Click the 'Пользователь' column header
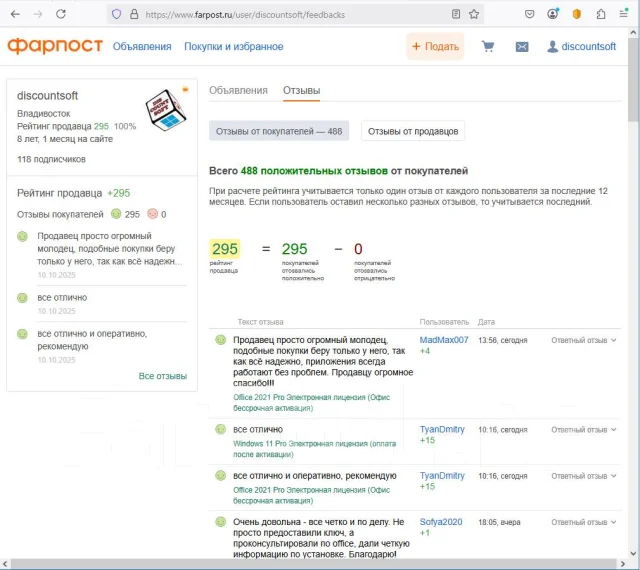Image resolution: width=640 pixels, height=570 pixels. click(444, 322)
